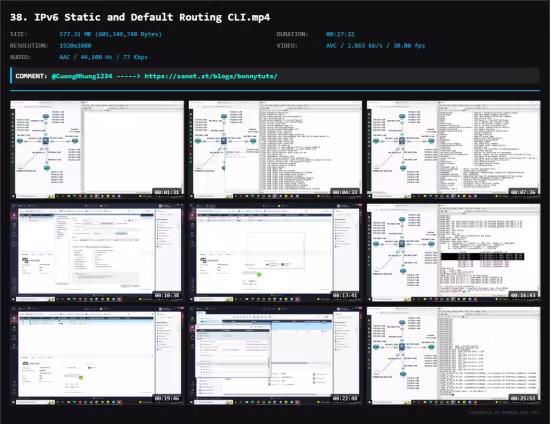Click the "DURATION:" field label
The width and height of the screenshot is (550, 424).
coord(292,34)
